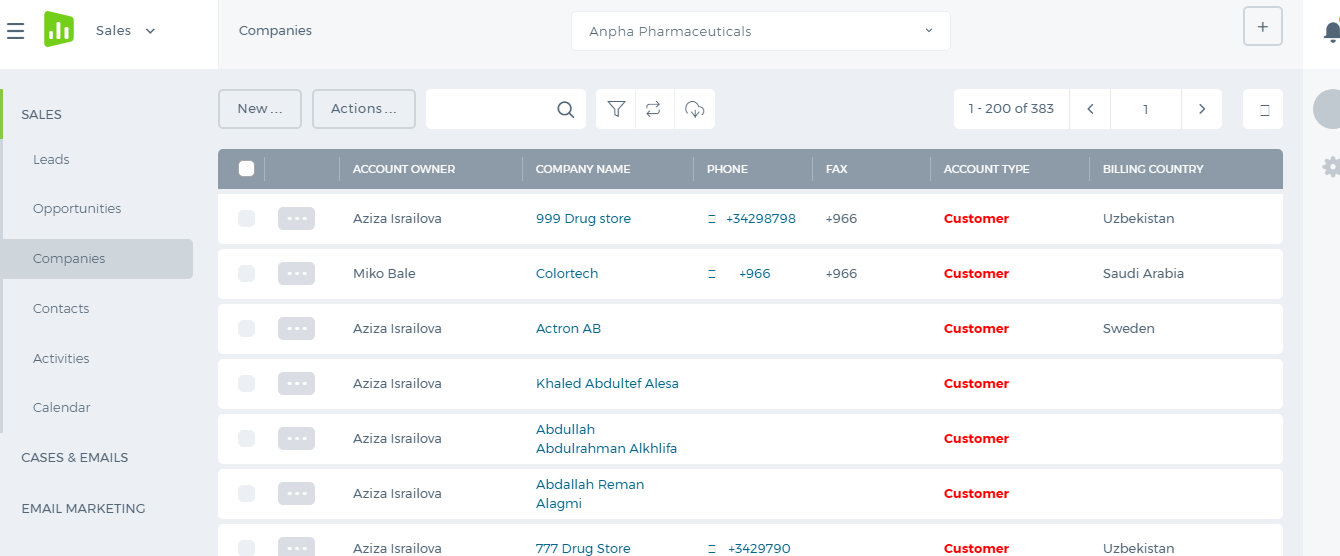The image size is (1340, 556).
Task: Go to Opportunities in sidebar
Action: coord(77,209)
